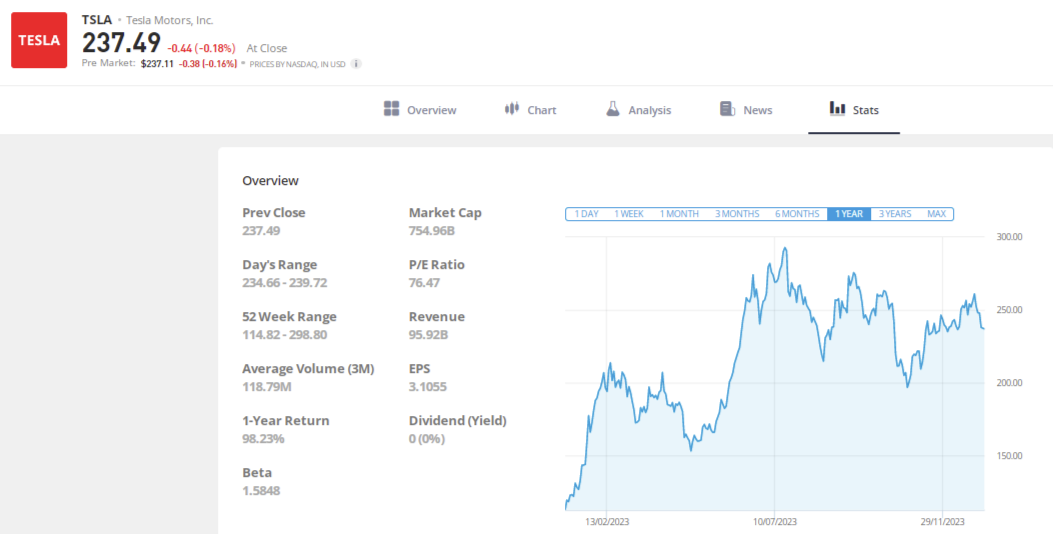Open the News tab label

(758, 110)
